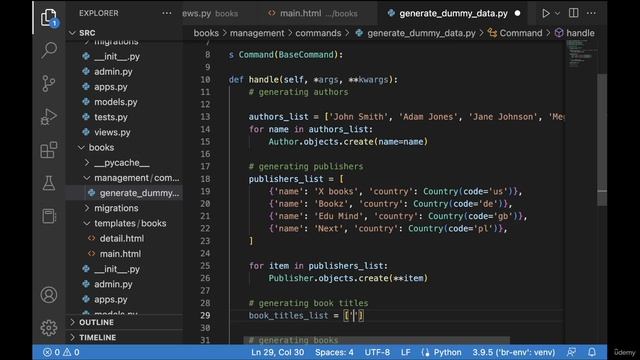Click "Author.objects.create(name=name)" on line 15
The image size is (640, 360).
click(x=348, y=142)
